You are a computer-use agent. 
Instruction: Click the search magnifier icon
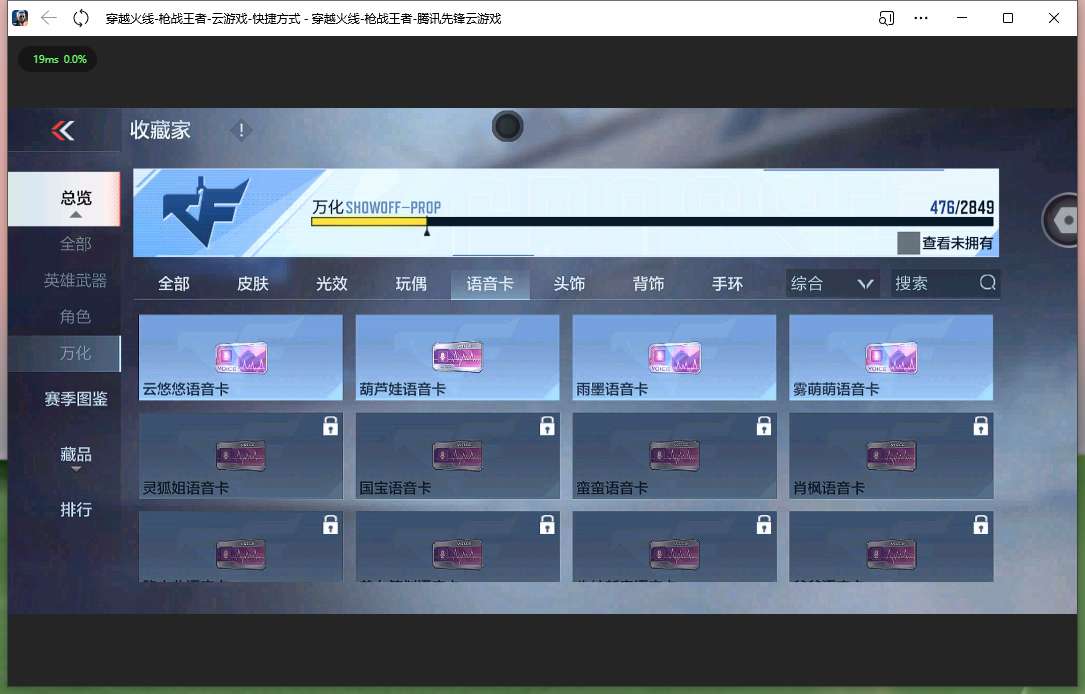click(x=987, y=282)
